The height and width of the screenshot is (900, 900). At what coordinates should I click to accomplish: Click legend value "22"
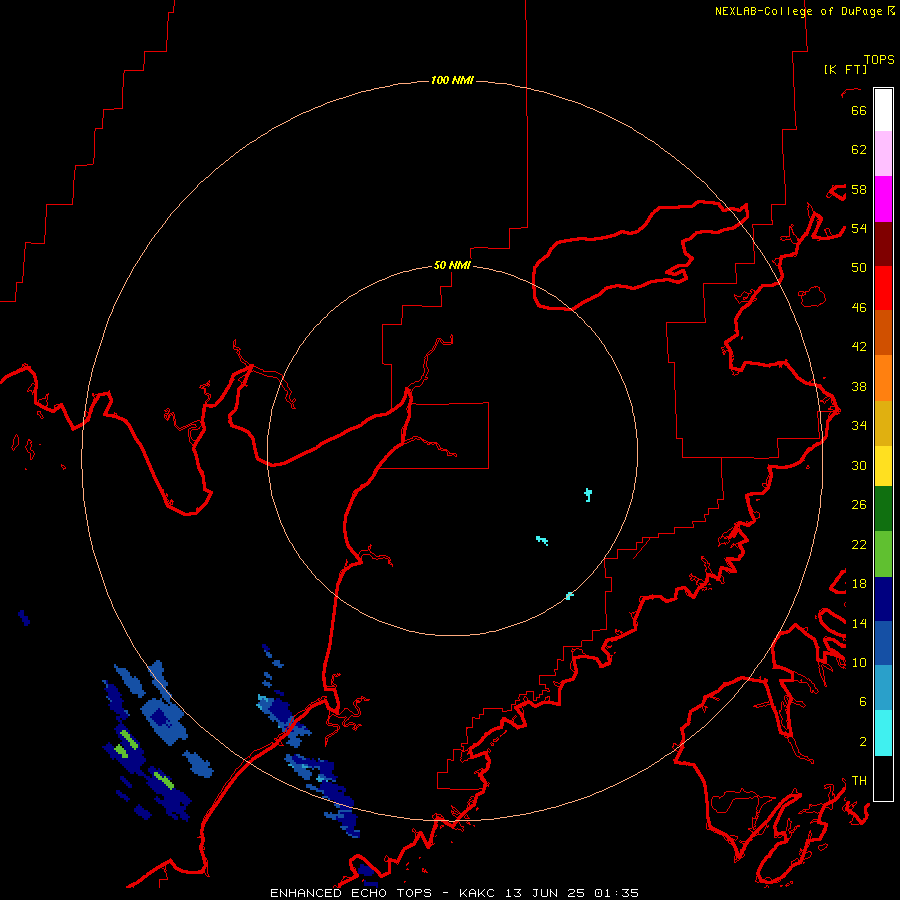[859, 544]
